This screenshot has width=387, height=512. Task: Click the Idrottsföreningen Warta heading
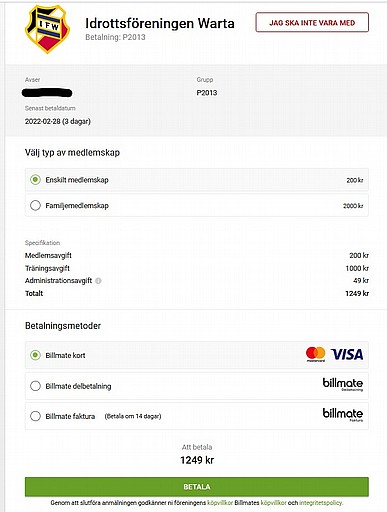point(160,23)
